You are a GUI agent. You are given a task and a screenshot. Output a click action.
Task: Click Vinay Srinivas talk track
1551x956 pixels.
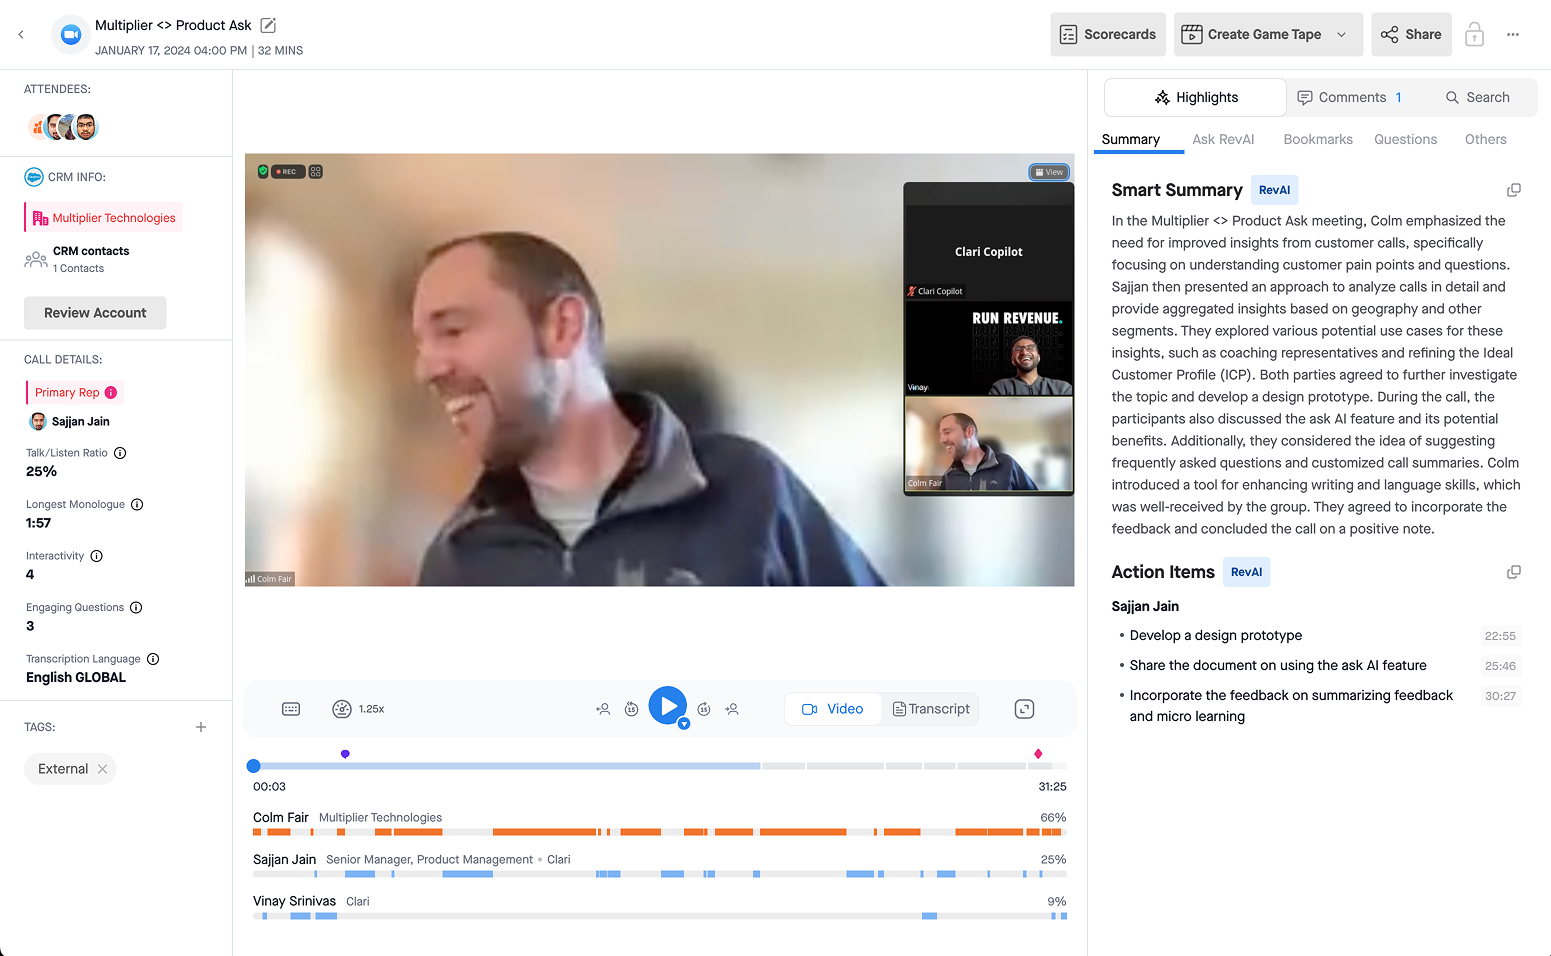point(660,916)
